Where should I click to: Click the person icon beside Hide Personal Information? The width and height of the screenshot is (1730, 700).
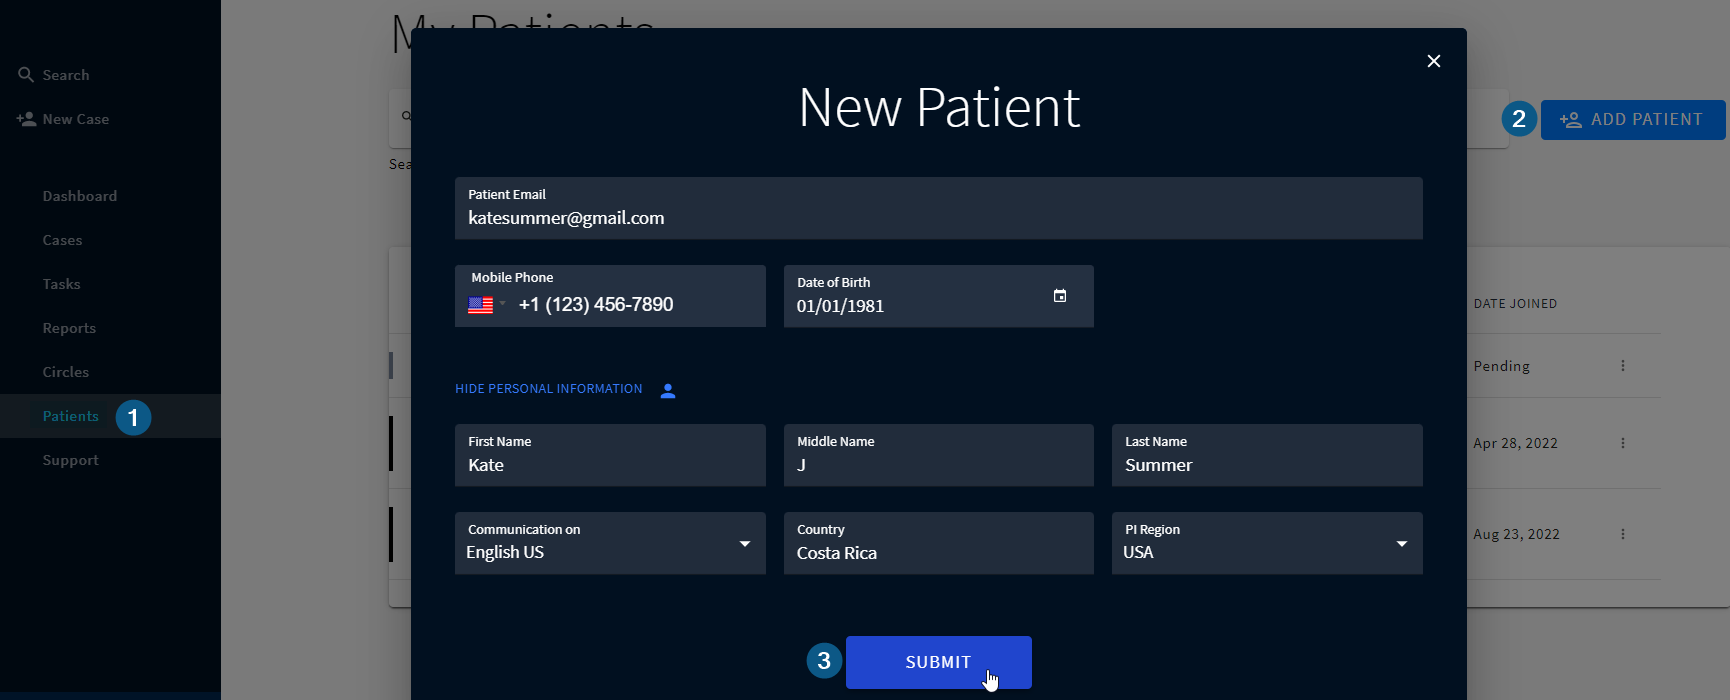click(668, 391)
